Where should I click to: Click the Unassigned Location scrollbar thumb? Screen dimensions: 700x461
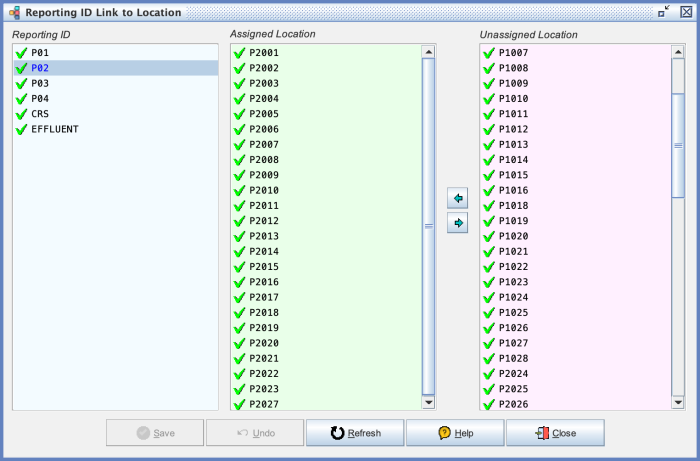(x=677, y=146)
